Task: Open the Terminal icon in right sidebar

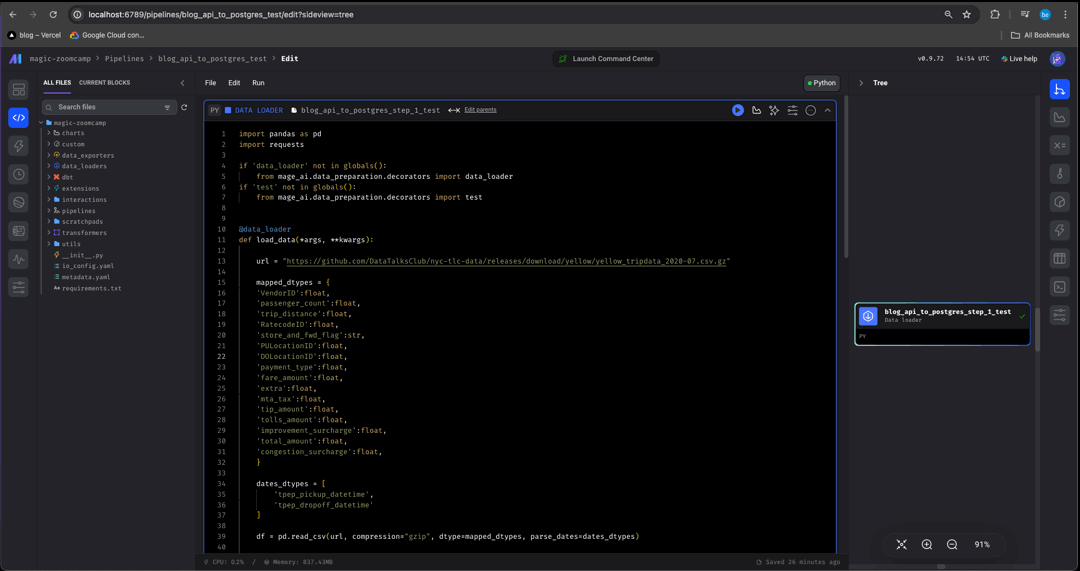Action: click(x=1059, y=287)
